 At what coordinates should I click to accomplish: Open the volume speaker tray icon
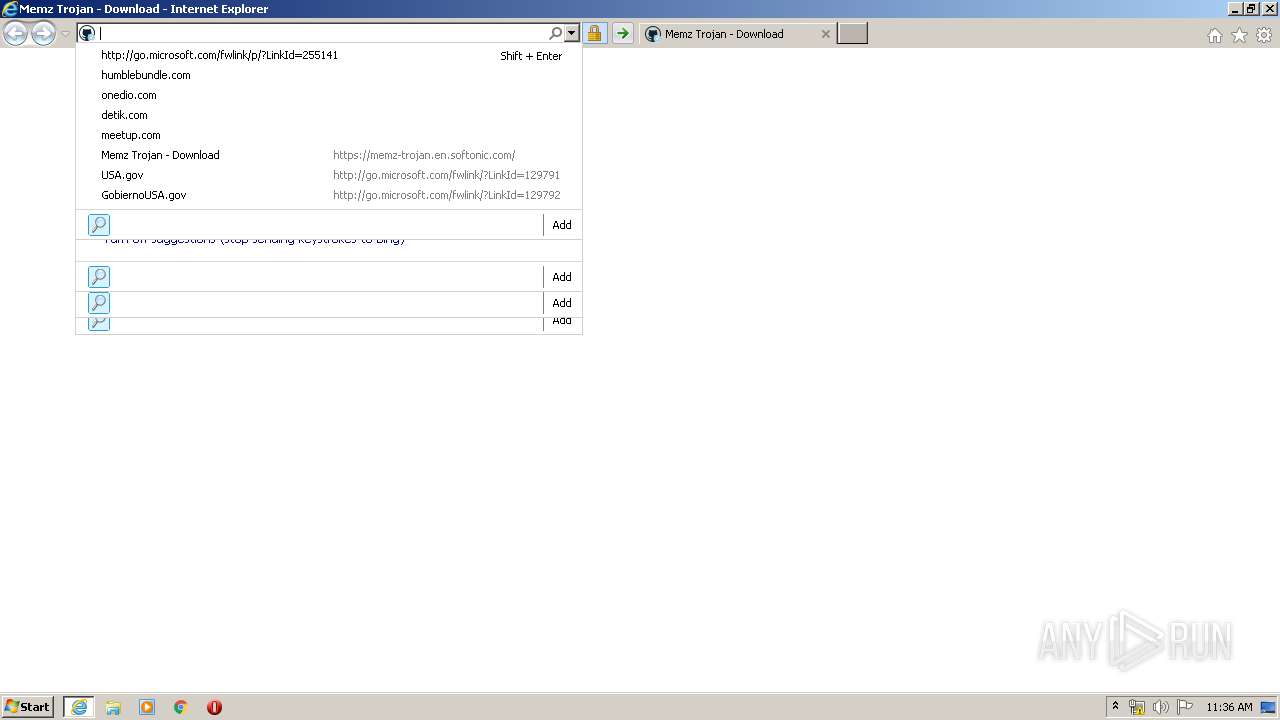tap(1161, 707)
